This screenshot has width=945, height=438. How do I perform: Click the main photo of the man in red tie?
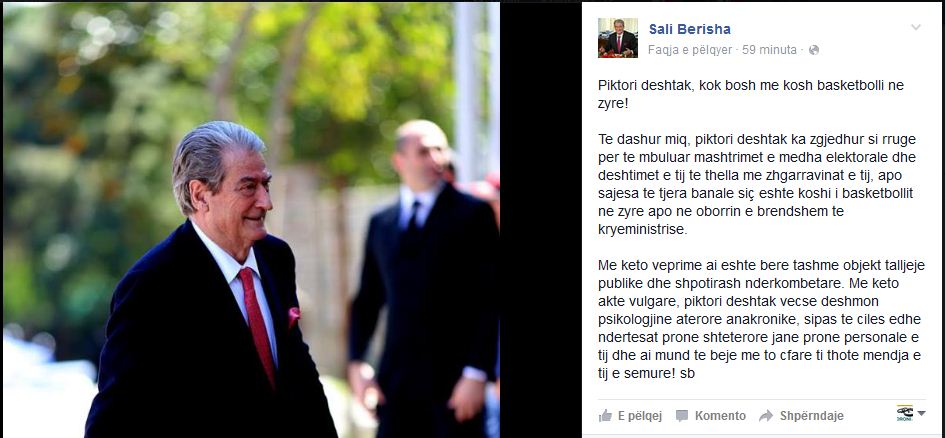[251, 220]
